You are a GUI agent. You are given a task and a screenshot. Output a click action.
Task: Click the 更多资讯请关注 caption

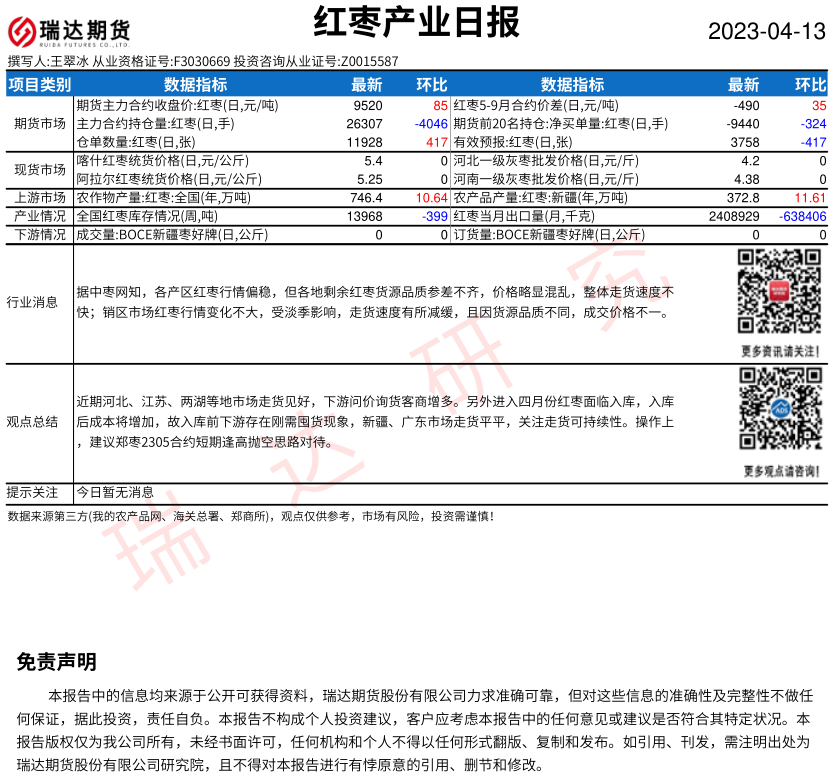click(780, 351)
